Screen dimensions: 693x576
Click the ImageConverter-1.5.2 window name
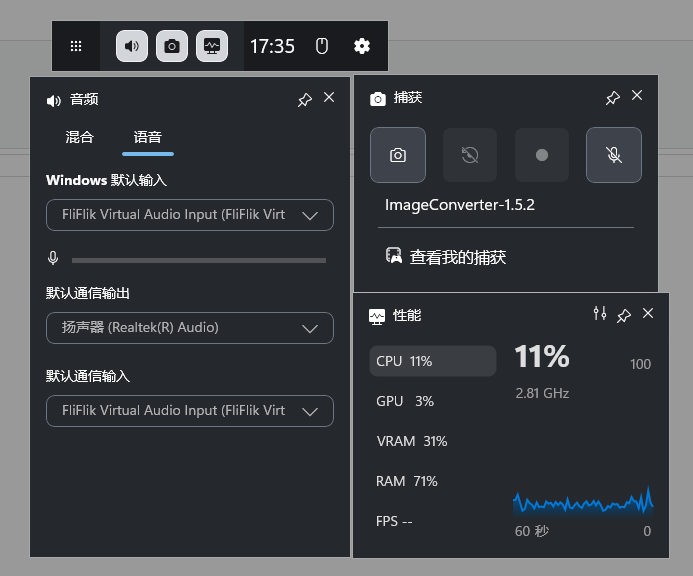[460, 205]
